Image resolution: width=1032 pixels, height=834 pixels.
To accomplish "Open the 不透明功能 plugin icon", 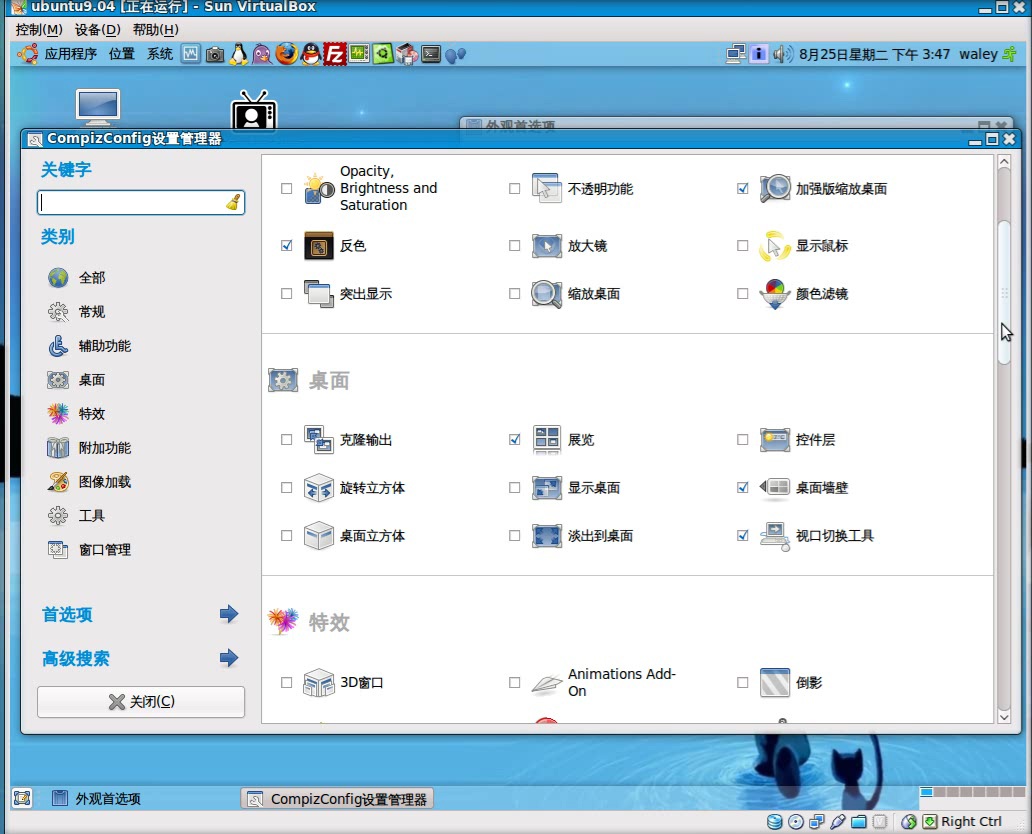I will click(x=547, y=189).
